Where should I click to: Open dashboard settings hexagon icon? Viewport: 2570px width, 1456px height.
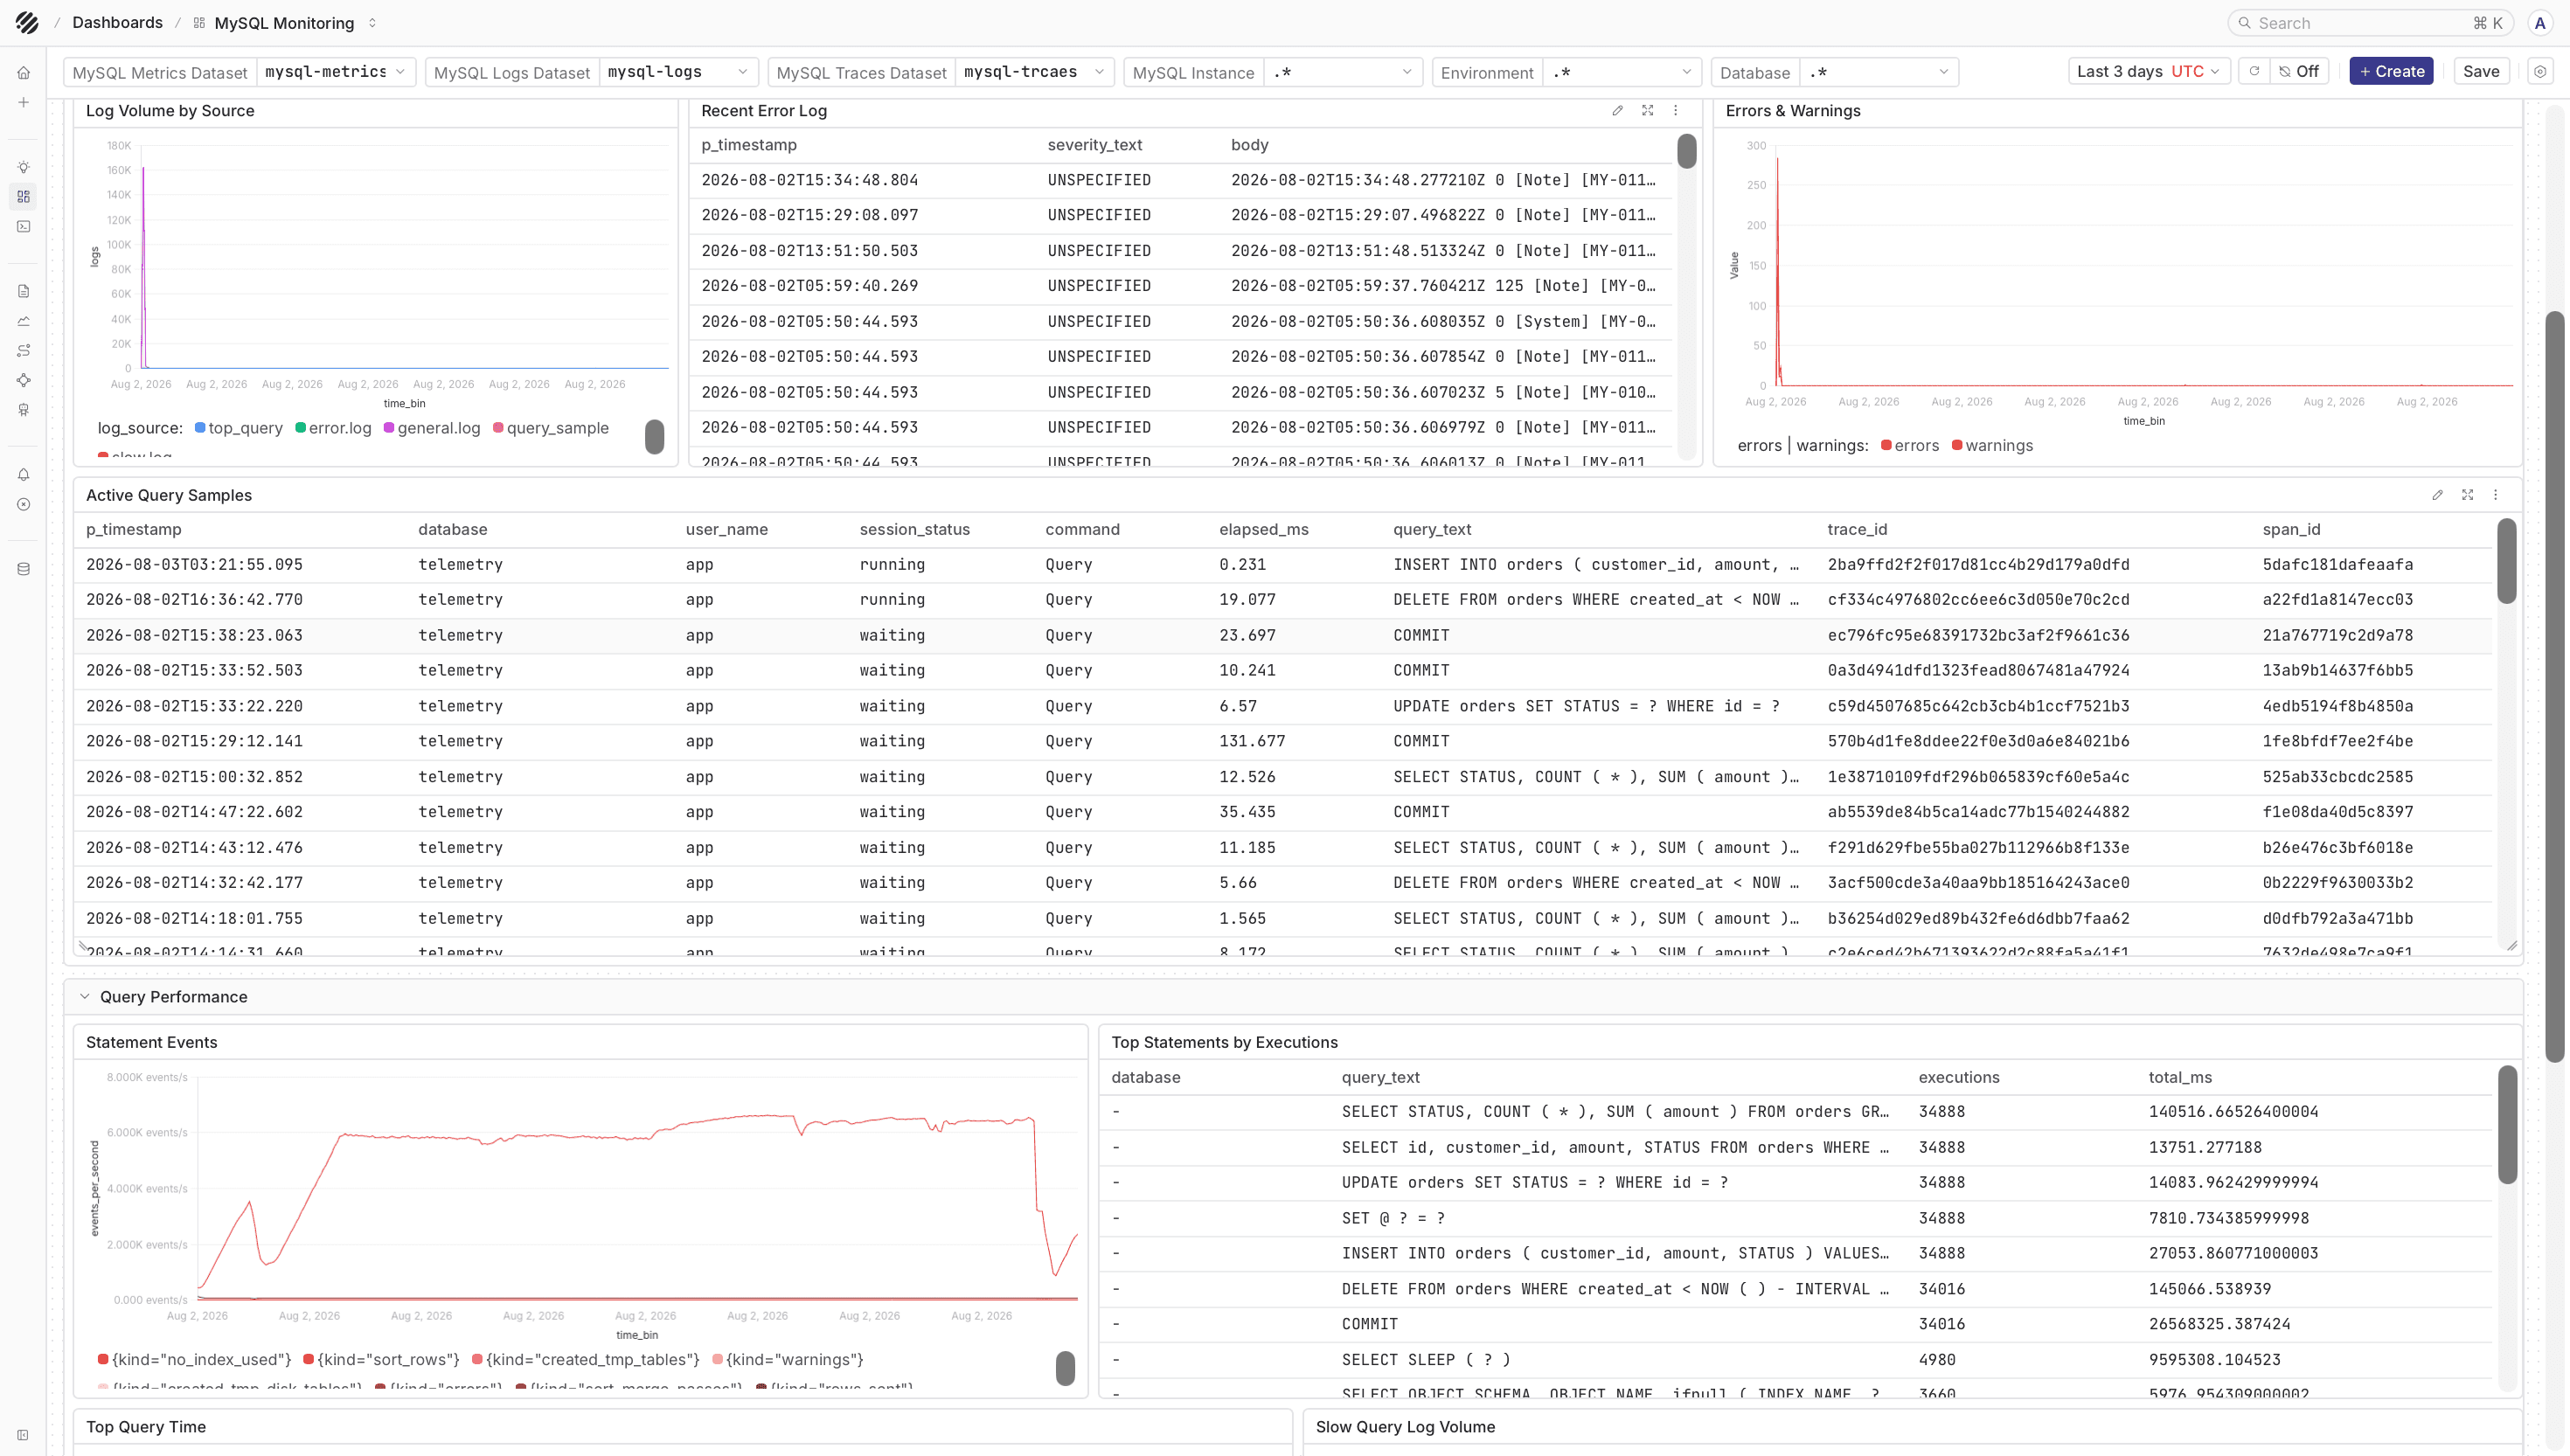point(2539,71)
